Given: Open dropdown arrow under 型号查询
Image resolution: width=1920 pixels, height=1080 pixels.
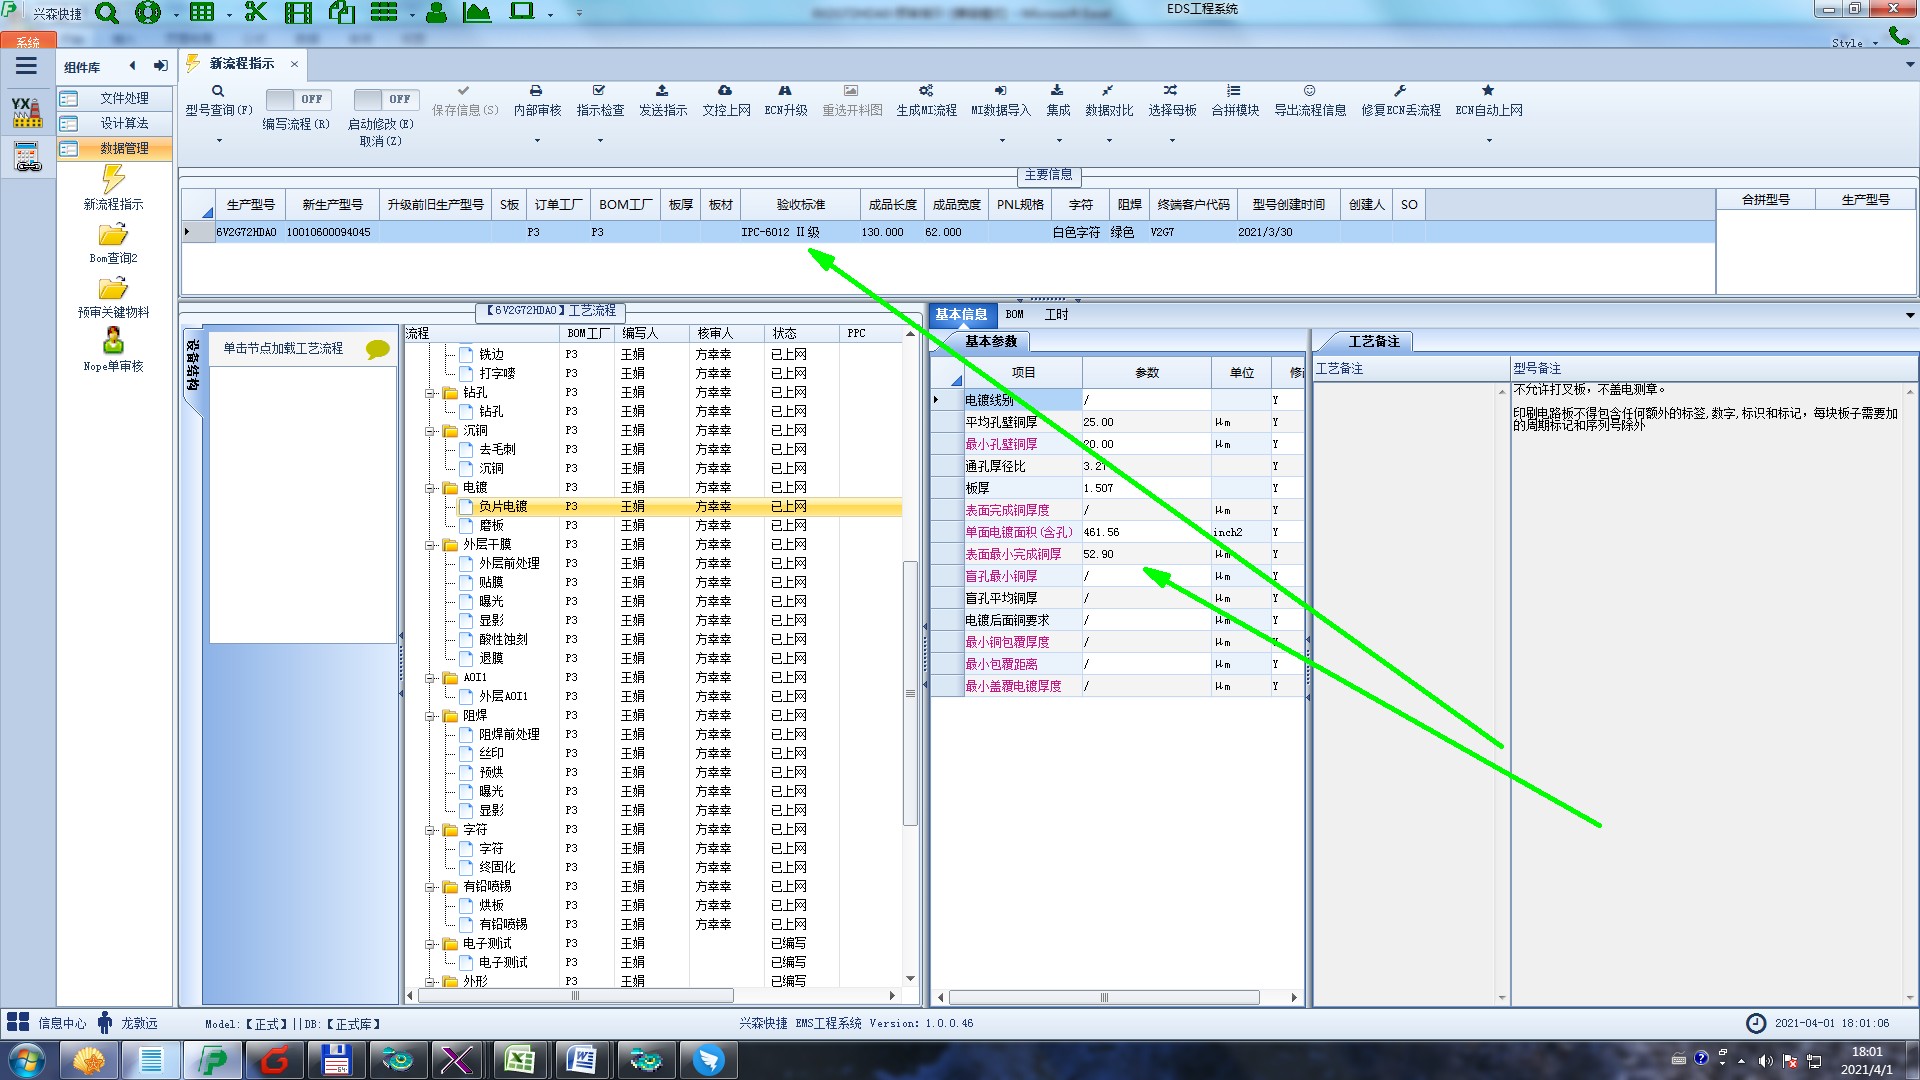Looking at the screenshot, I should [219, 140].
